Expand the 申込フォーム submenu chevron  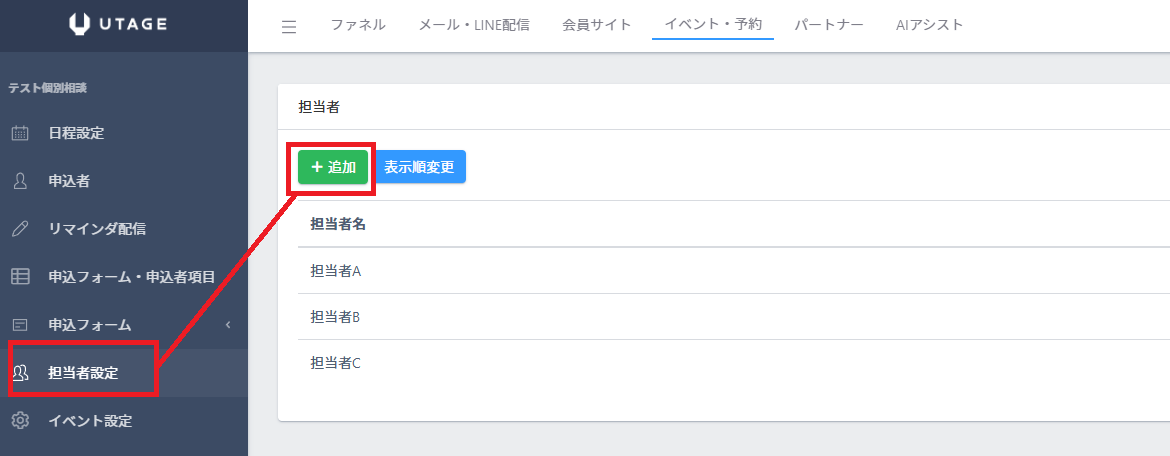(x=228, y=325)
